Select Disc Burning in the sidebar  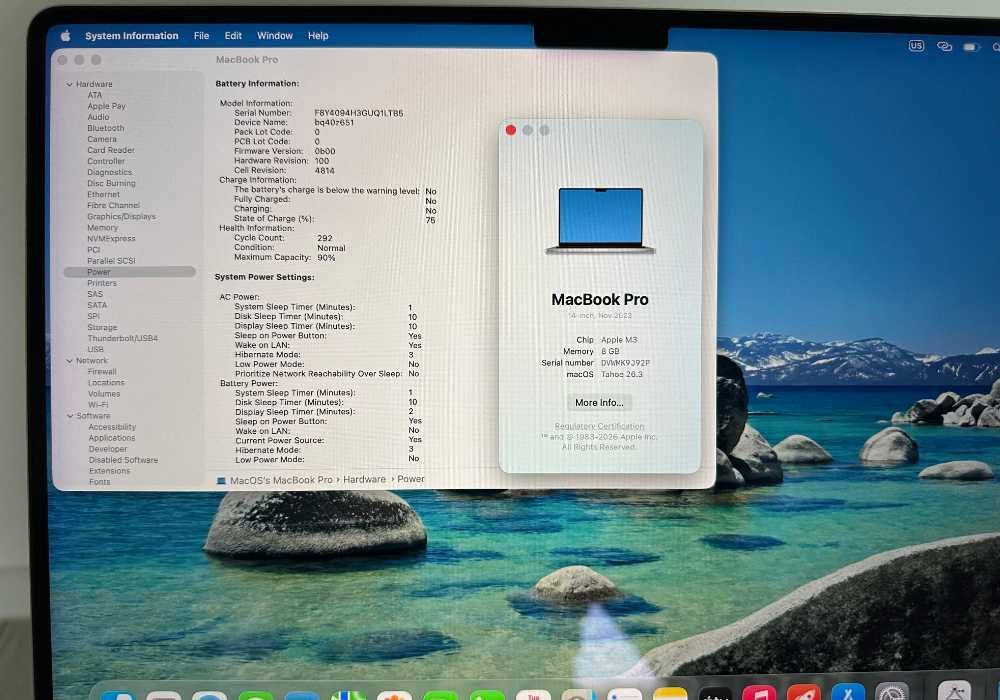[112, 183]
